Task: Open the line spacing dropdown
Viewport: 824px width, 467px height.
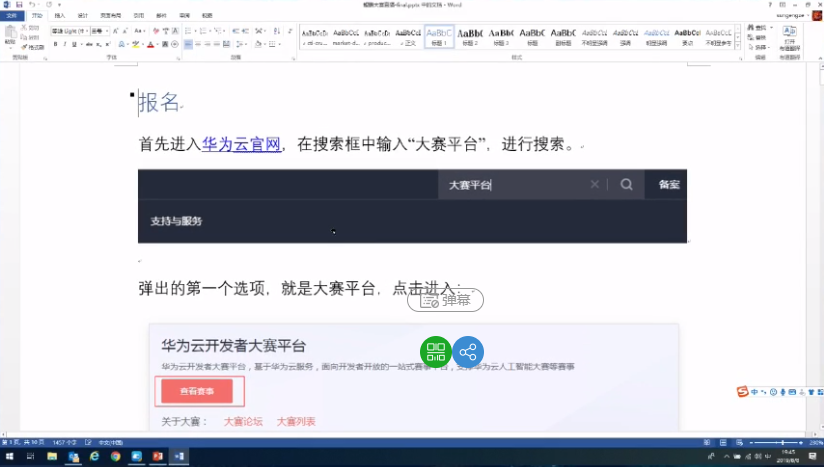Action: tap(241, 44)
